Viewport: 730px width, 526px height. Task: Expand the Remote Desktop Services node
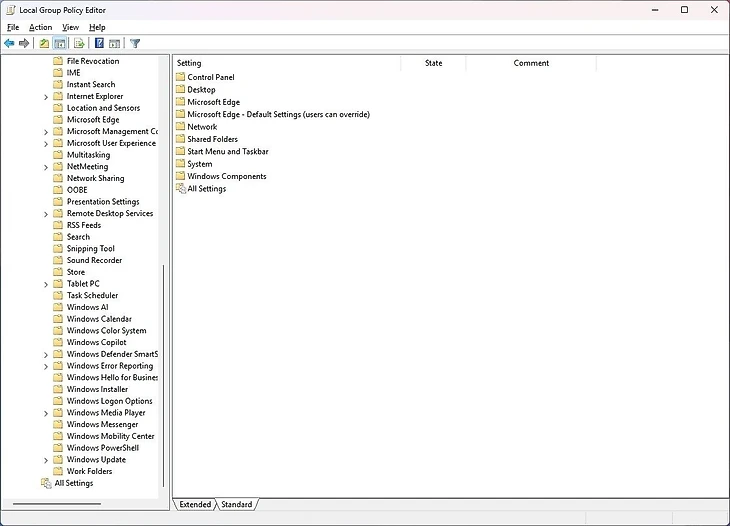tap(46, 214)
